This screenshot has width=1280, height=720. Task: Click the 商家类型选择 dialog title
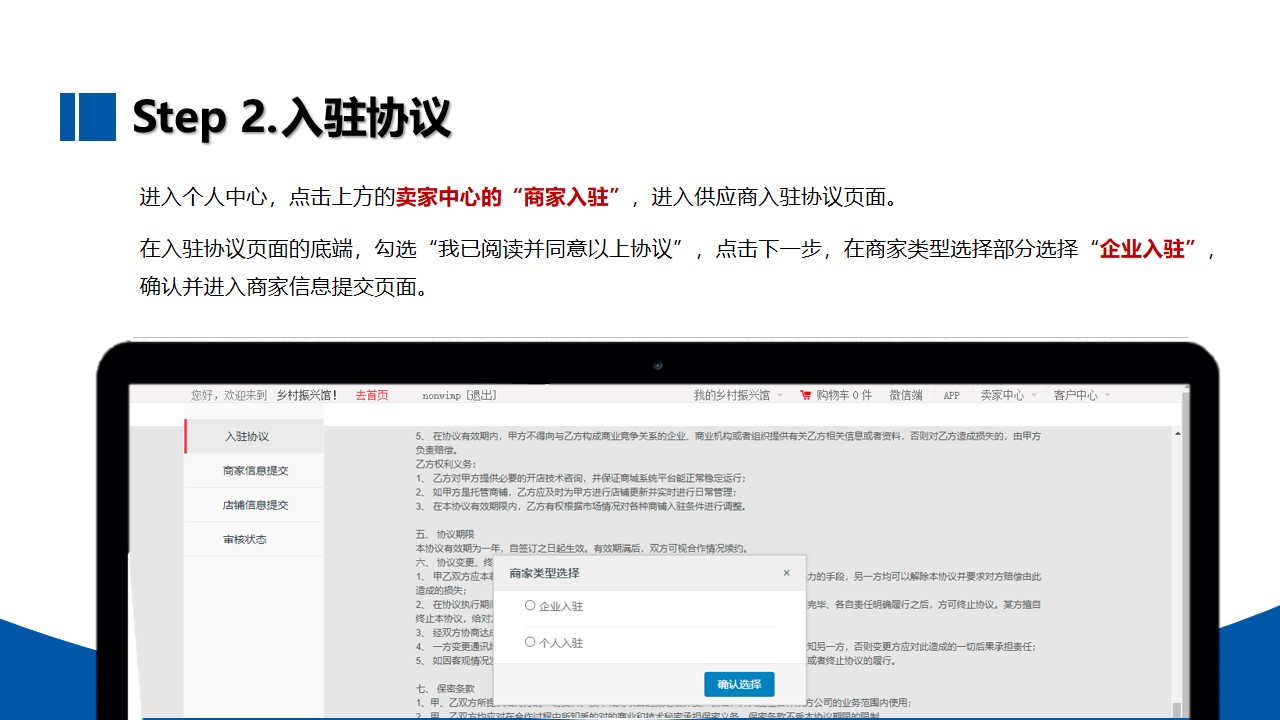click(x=544, y=573)
